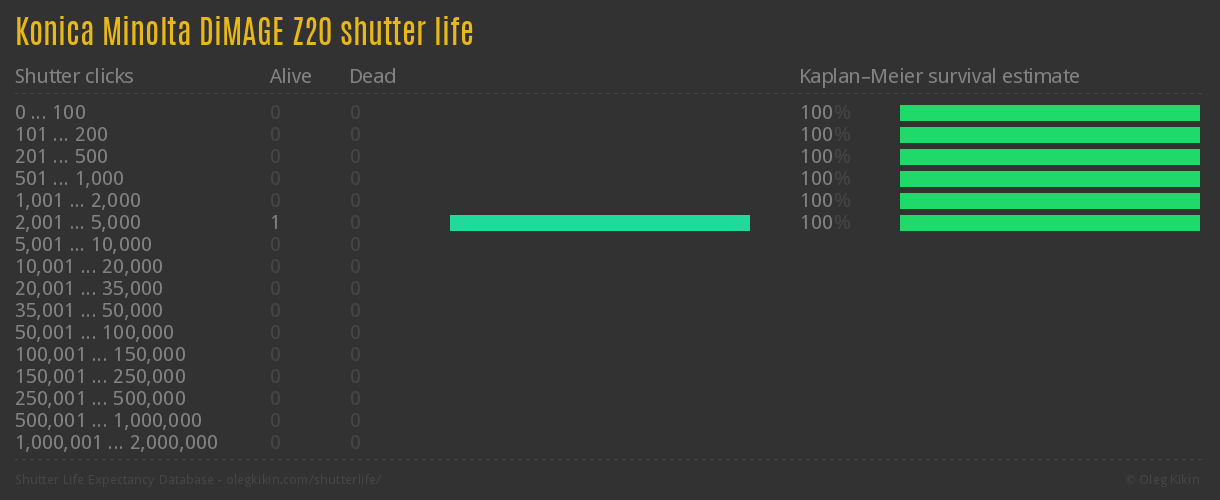Image resolution: width=1220 pixels, height=500 pixels.
Task: Select the 2,001 ... 5,000 row label
Action: (x=78, y=222)
